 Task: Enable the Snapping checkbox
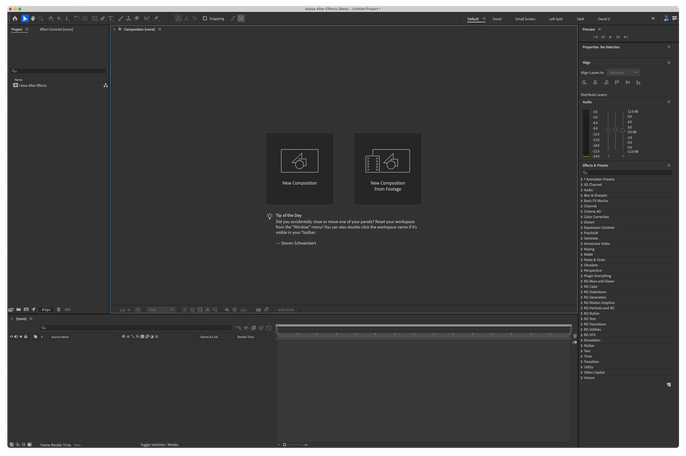tap(205, 18)
